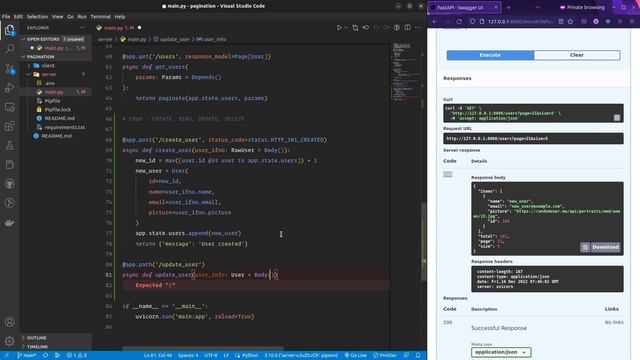Split the editor right
Viewport: 640px width, 360px height.
coord(407,28)
